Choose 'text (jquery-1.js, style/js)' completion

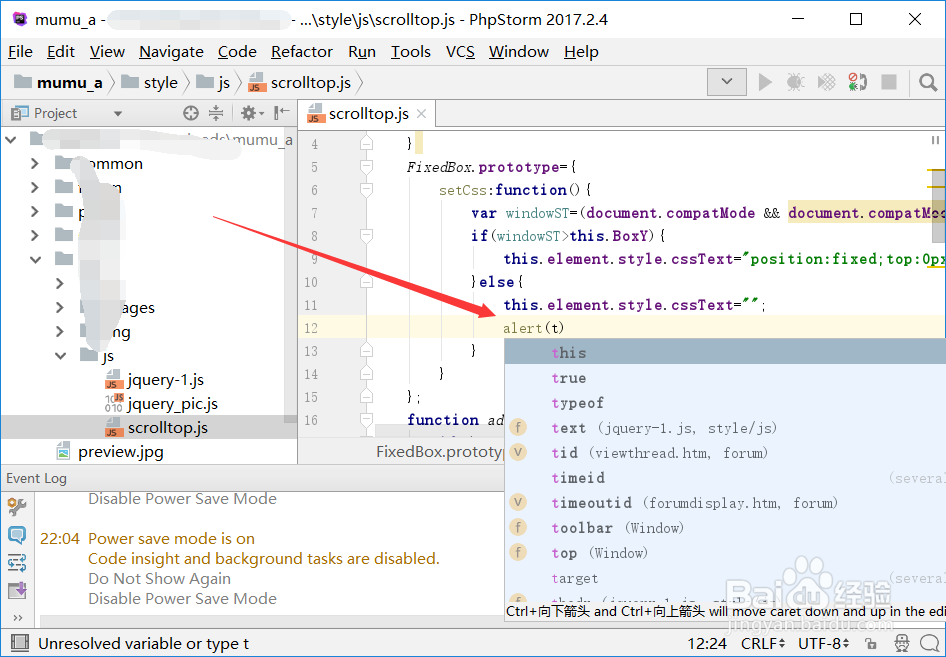(x=725, y=428)
